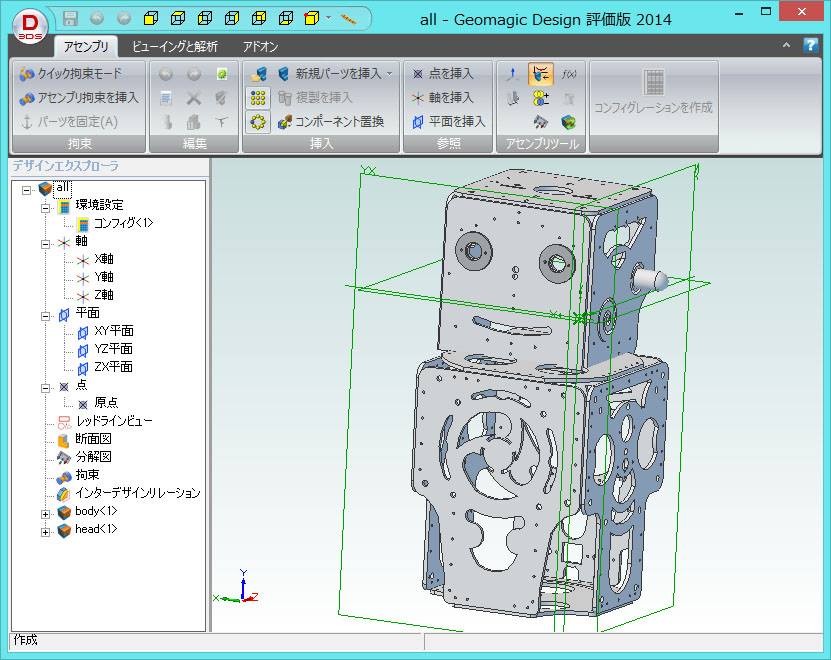Select the third cube view orientation icon
Viewport: 831px width, 660px height.
coord(205,19)
